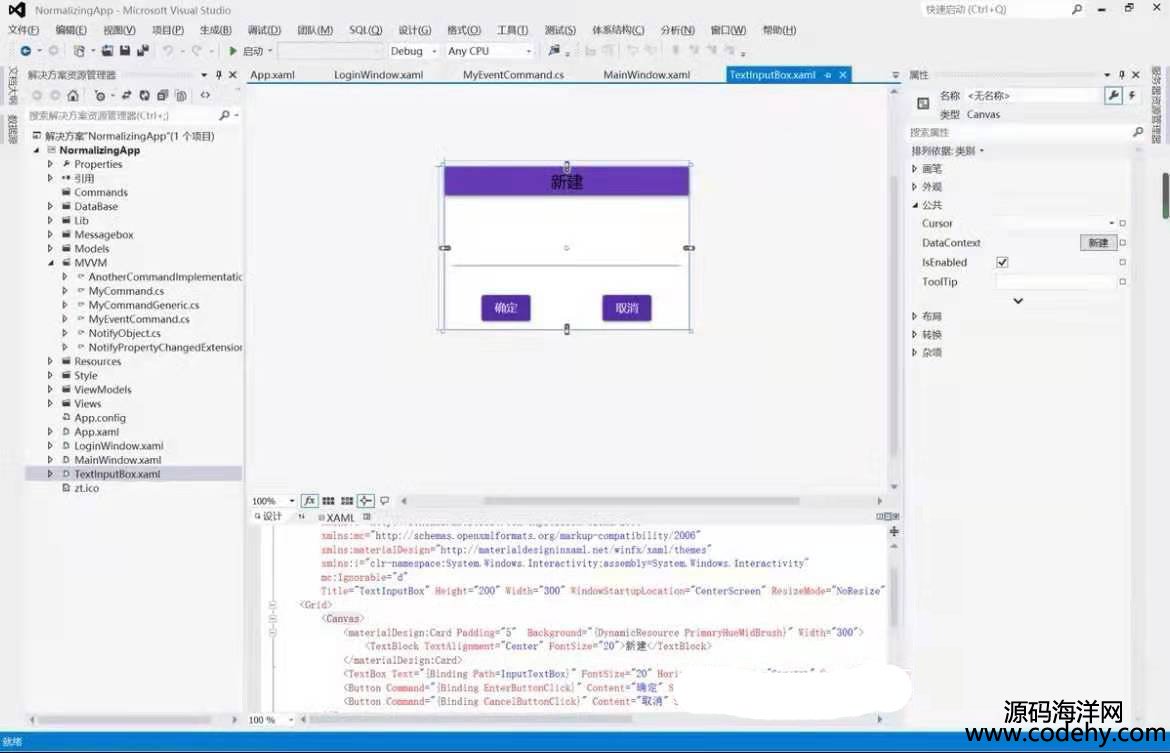Click Solution Explorer search magnifier icon
Screen dimensions: 1170x753
coord(224,116)
